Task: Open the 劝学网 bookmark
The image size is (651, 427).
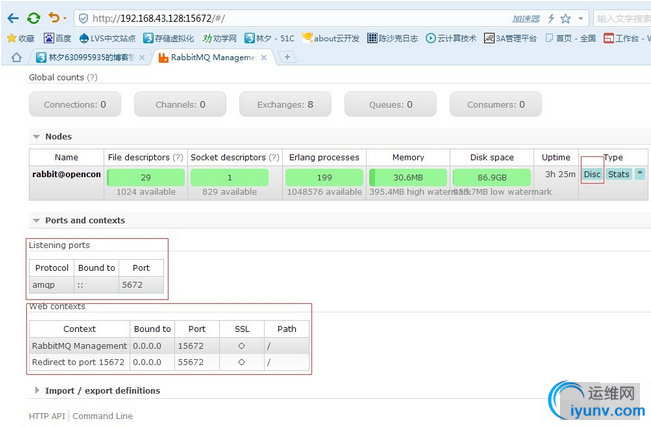Action: (219, 39)
